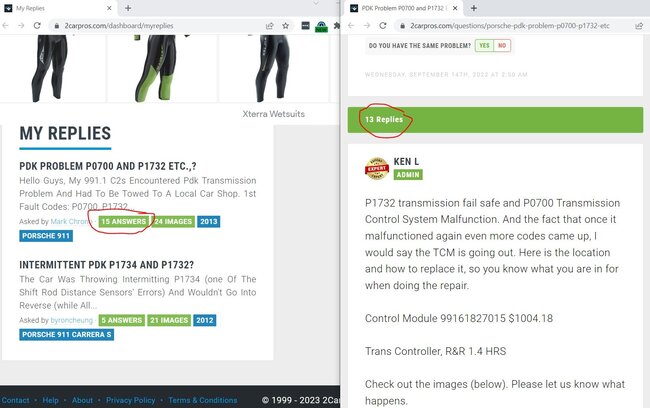Open Contact footer link
Viewport: 650px width, 408px height.
pos(15,400)
